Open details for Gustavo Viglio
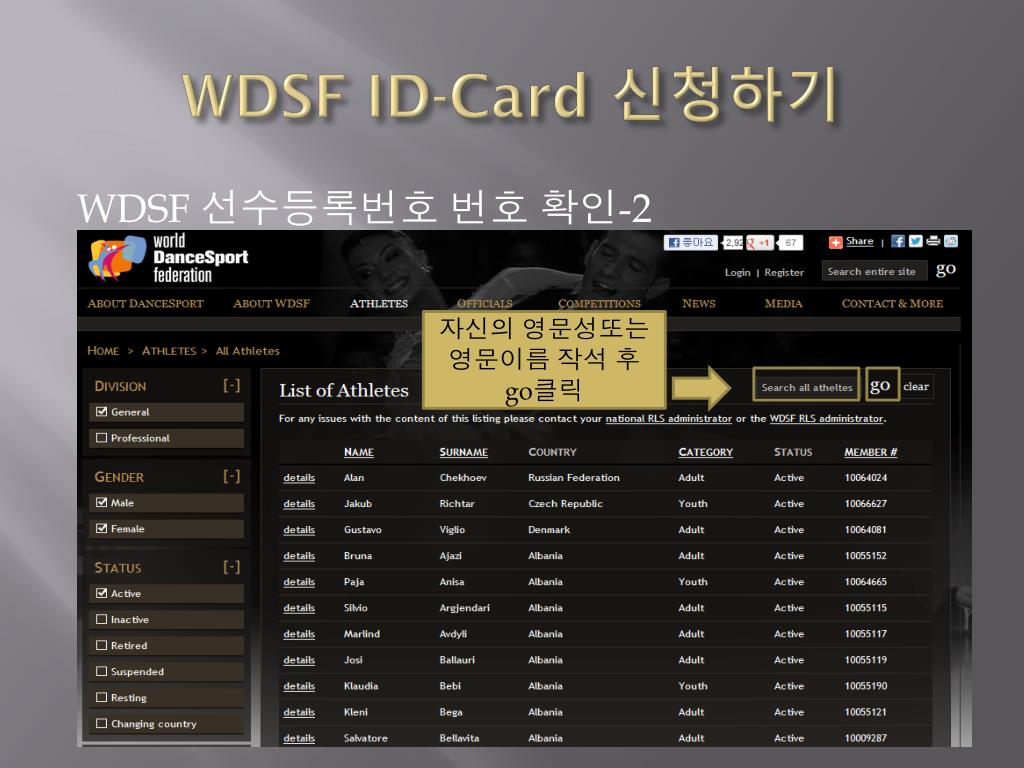 click(x=299, y=530)
